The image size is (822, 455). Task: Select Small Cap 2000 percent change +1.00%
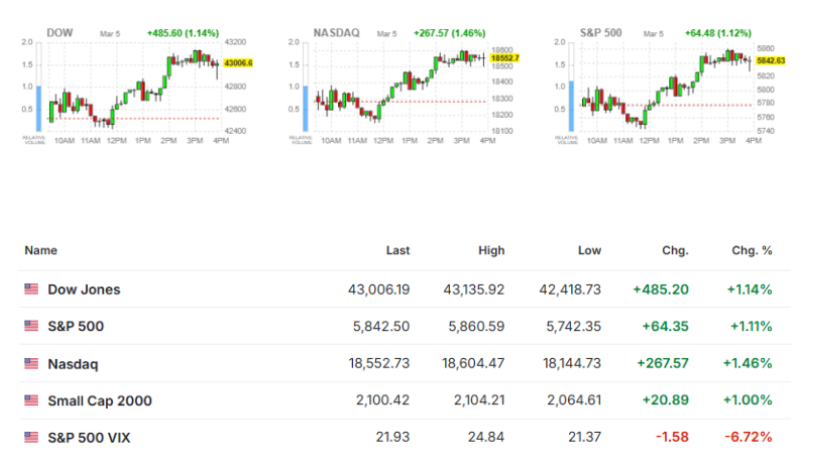748,400
